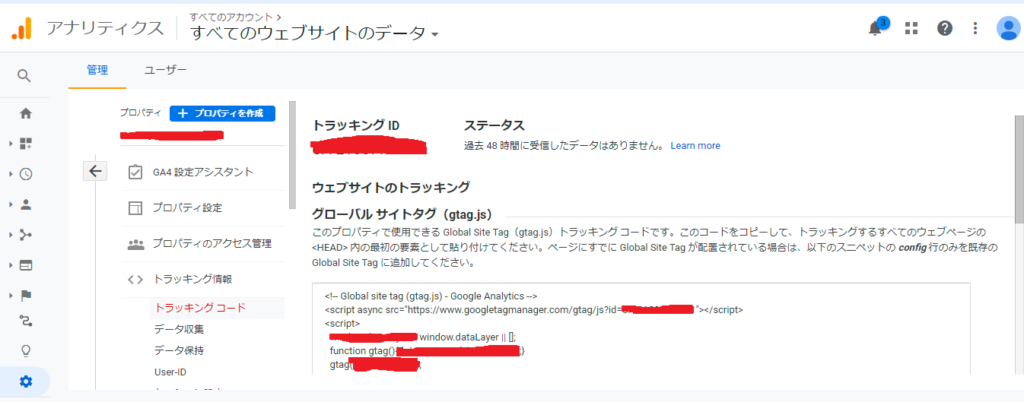Open the Discover lightbulb icon
Screen dimensions: 1024x402
(x=25, y=350)
